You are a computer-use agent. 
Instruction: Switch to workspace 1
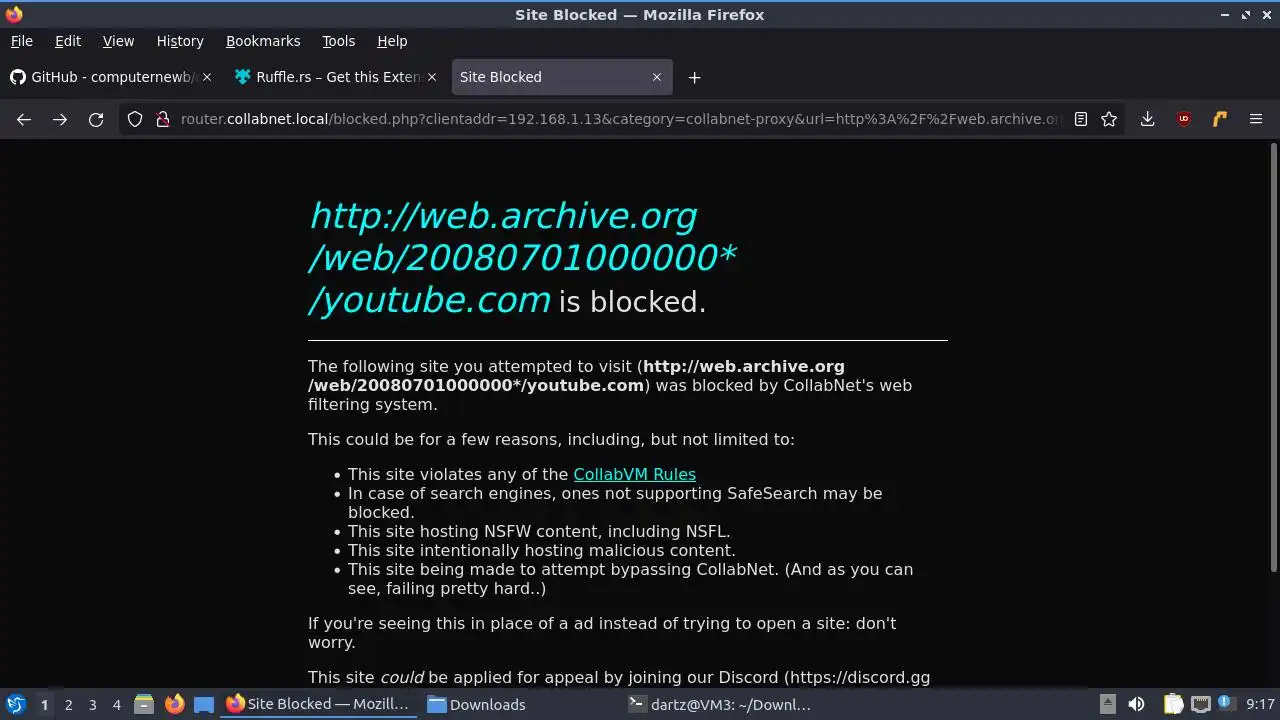[x=44, y=704]
